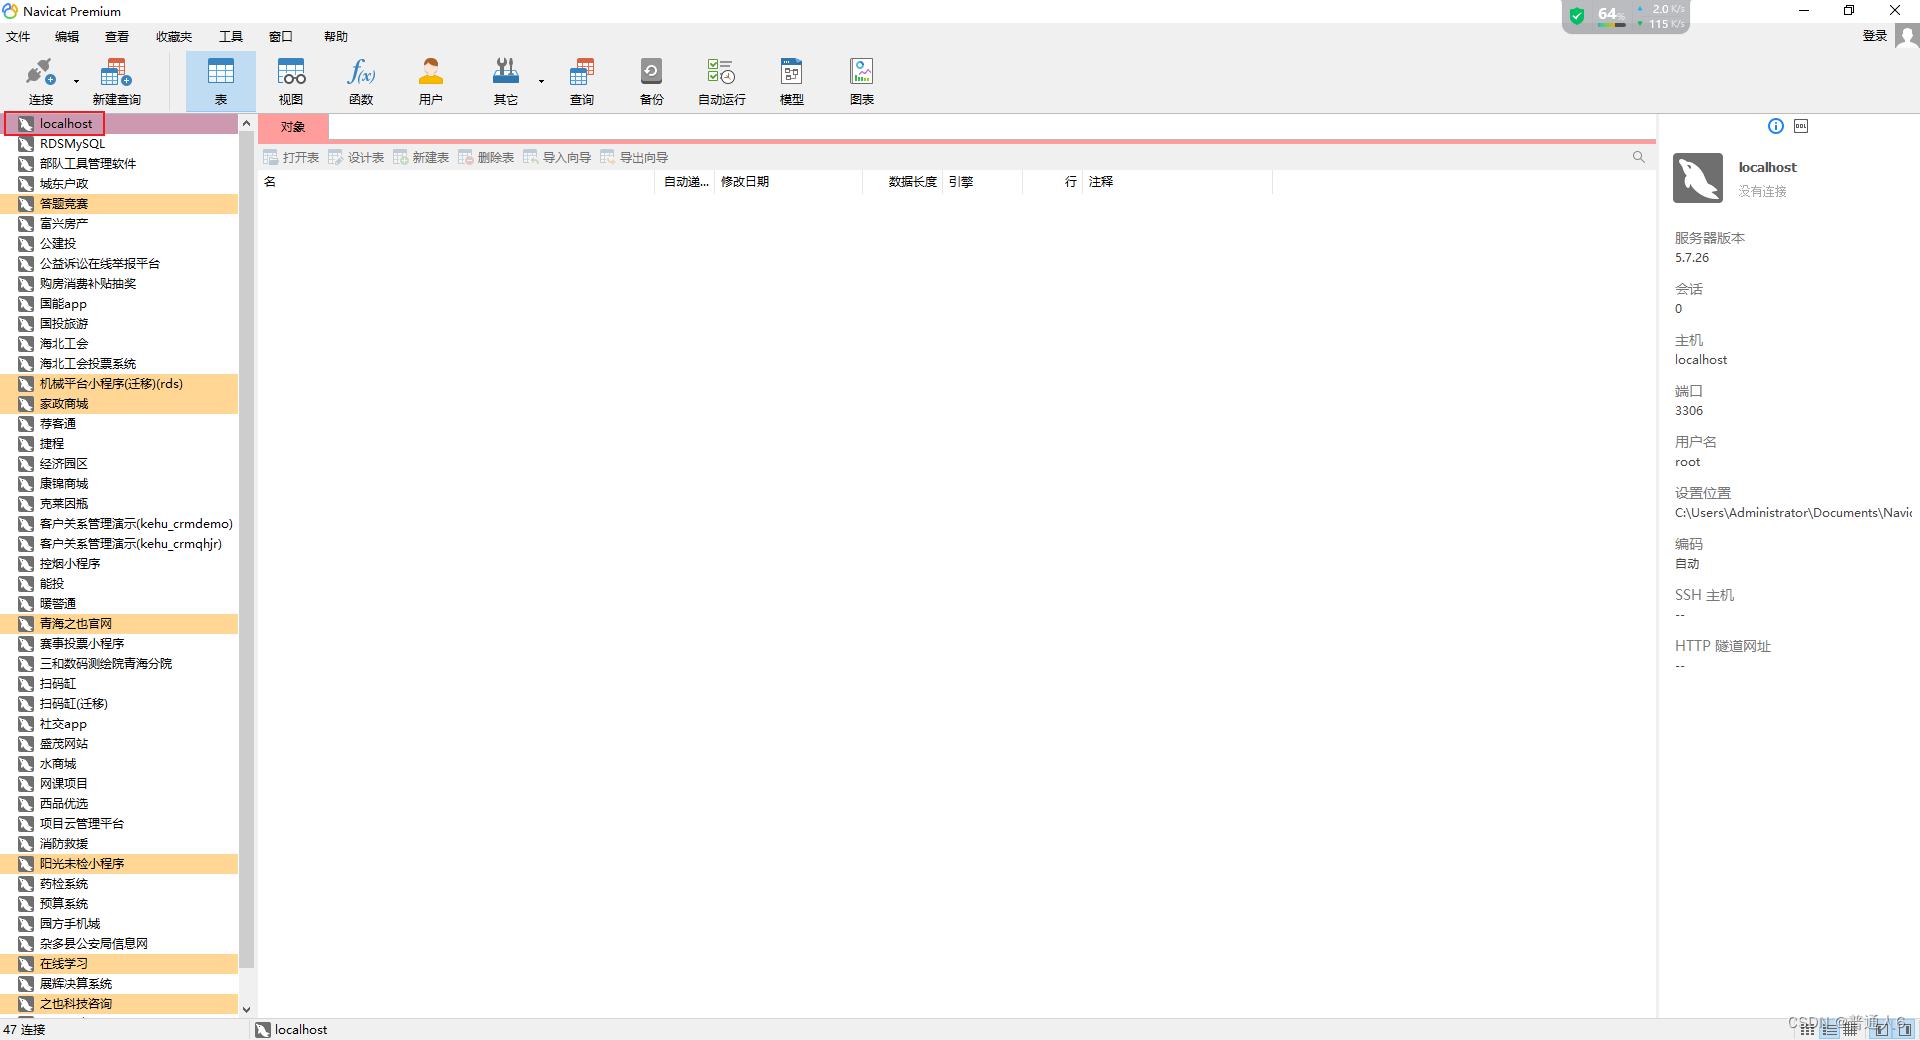Open the 自动运行 (Automation) toolbar icon
1920x1040 pixels.
(x=722, y=81)
